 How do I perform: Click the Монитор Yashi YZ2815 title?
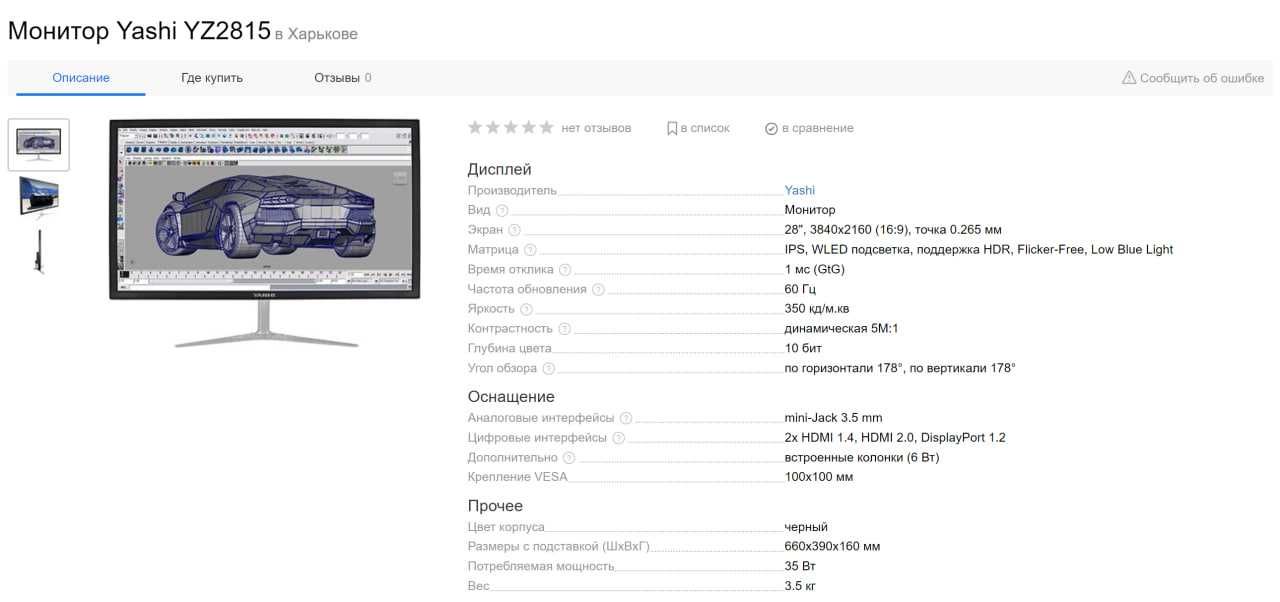coord(139,31)
